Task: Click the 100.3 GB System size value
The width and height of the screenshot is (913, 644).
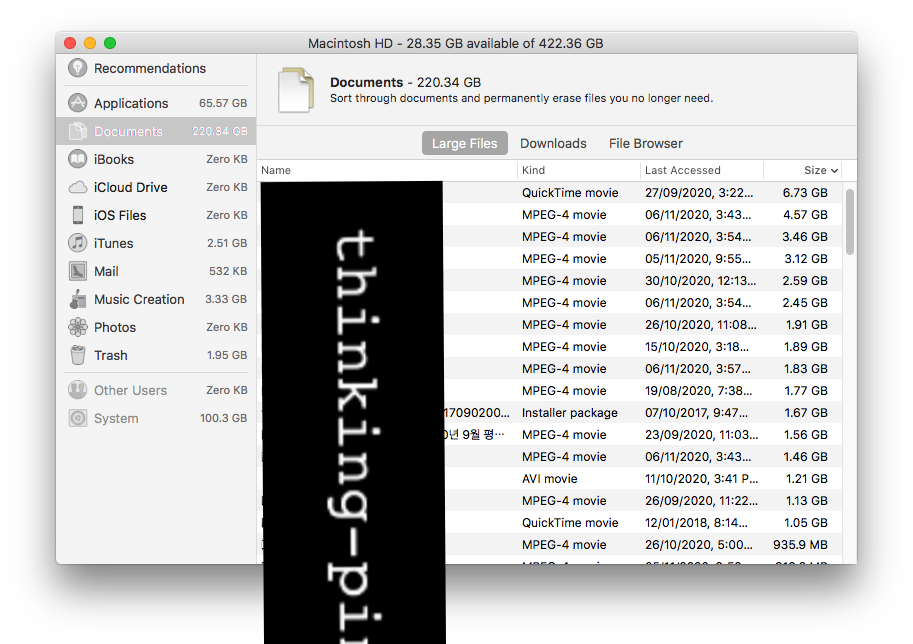Action: tap(223, 418)
